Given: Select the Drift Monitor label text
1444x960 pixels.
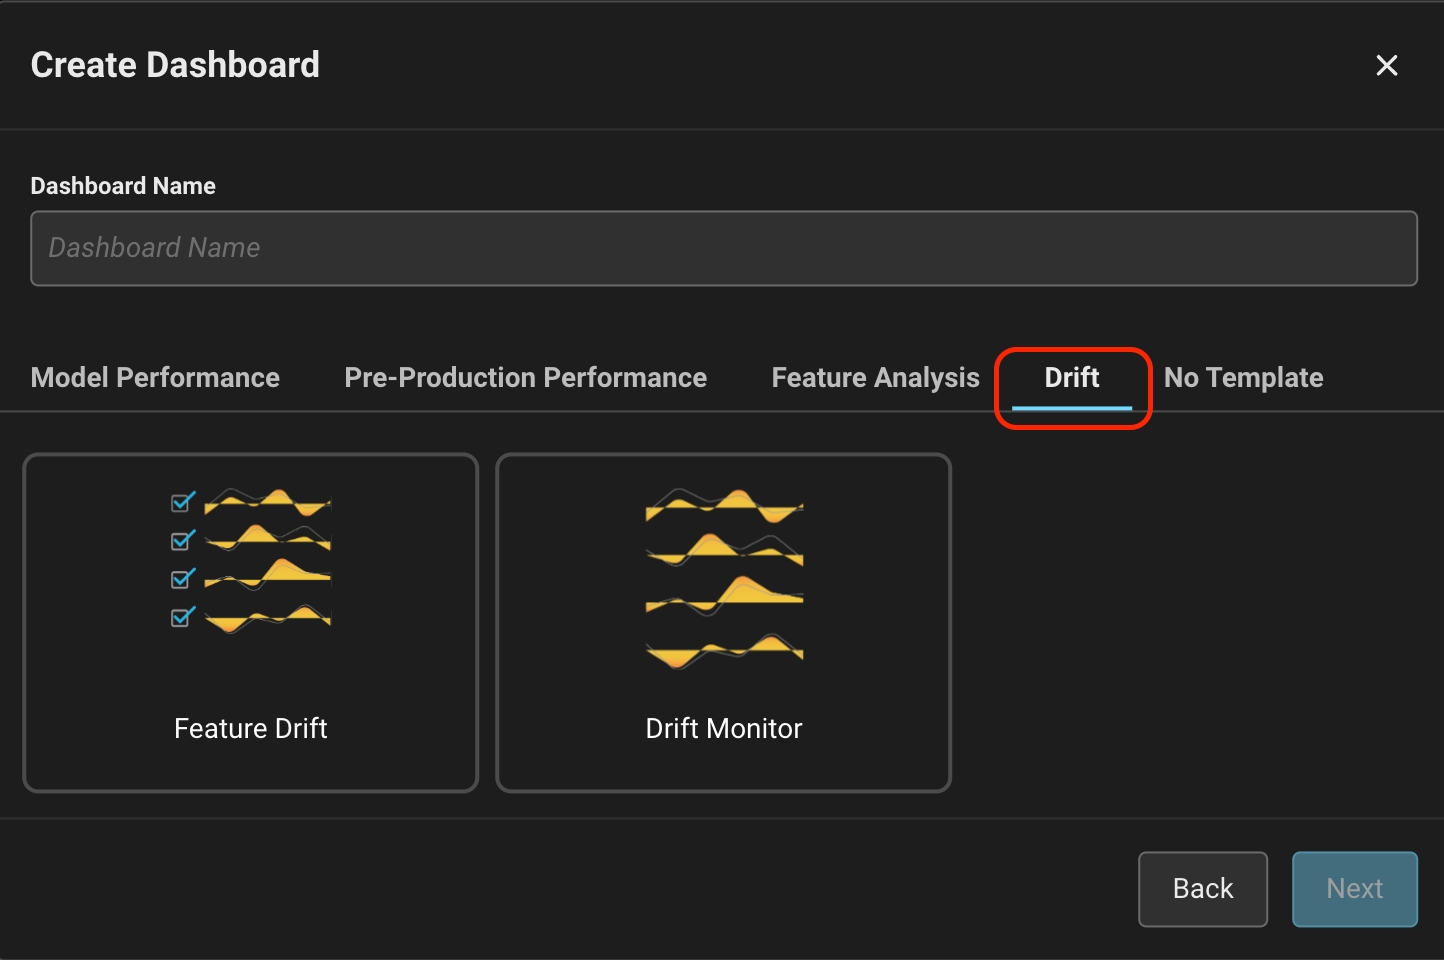Looking at the screenshot, I should tap(723, 729).
